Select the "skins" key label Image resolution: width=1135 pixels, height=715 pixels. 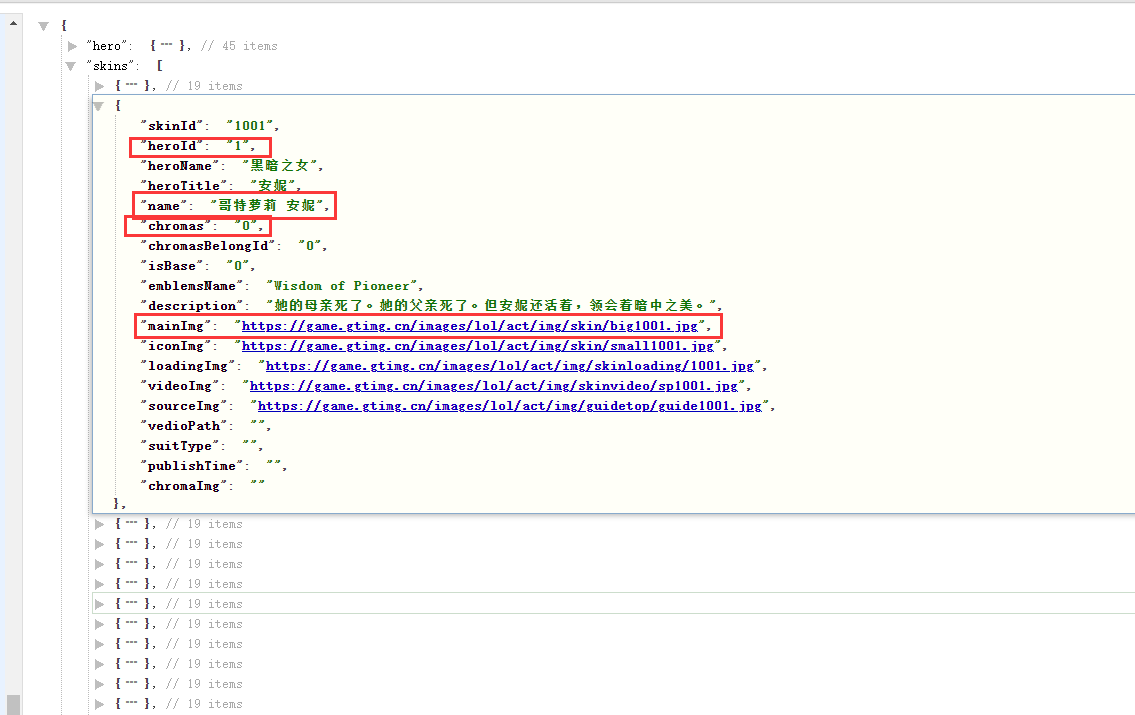(x=111, y=66)
